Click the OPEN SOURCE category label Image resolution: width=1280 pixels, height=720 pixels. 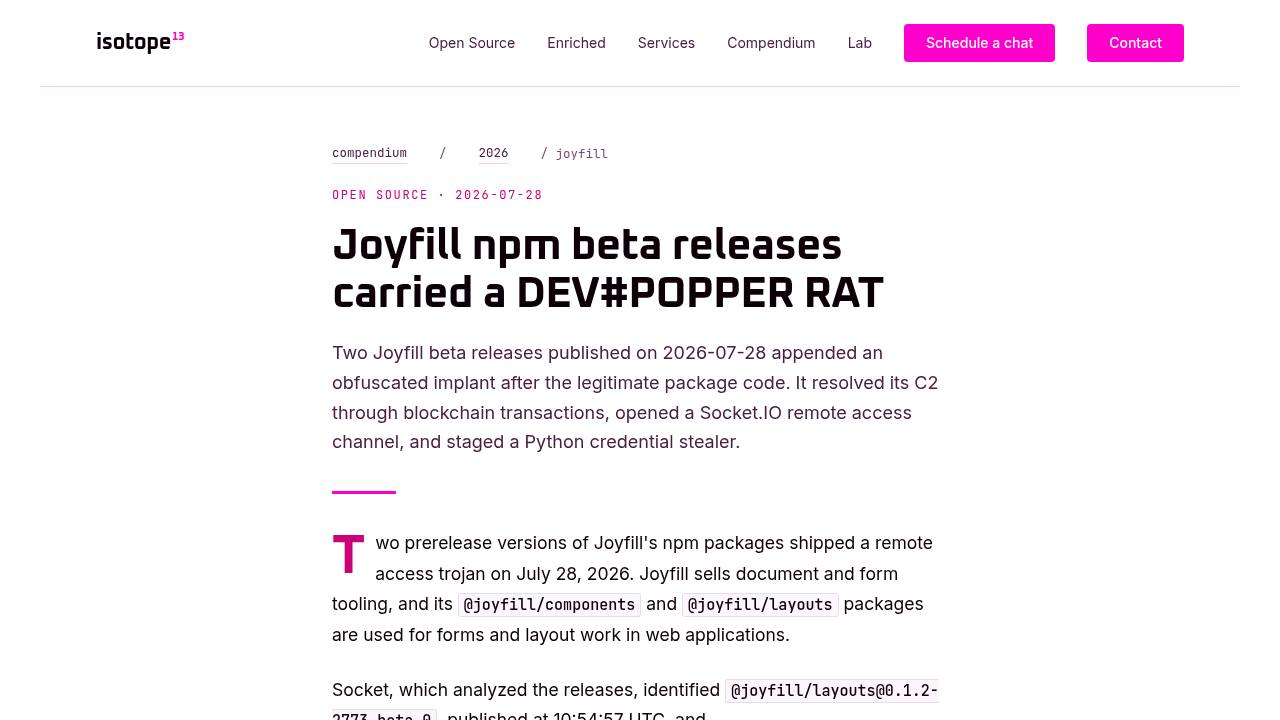380,195
